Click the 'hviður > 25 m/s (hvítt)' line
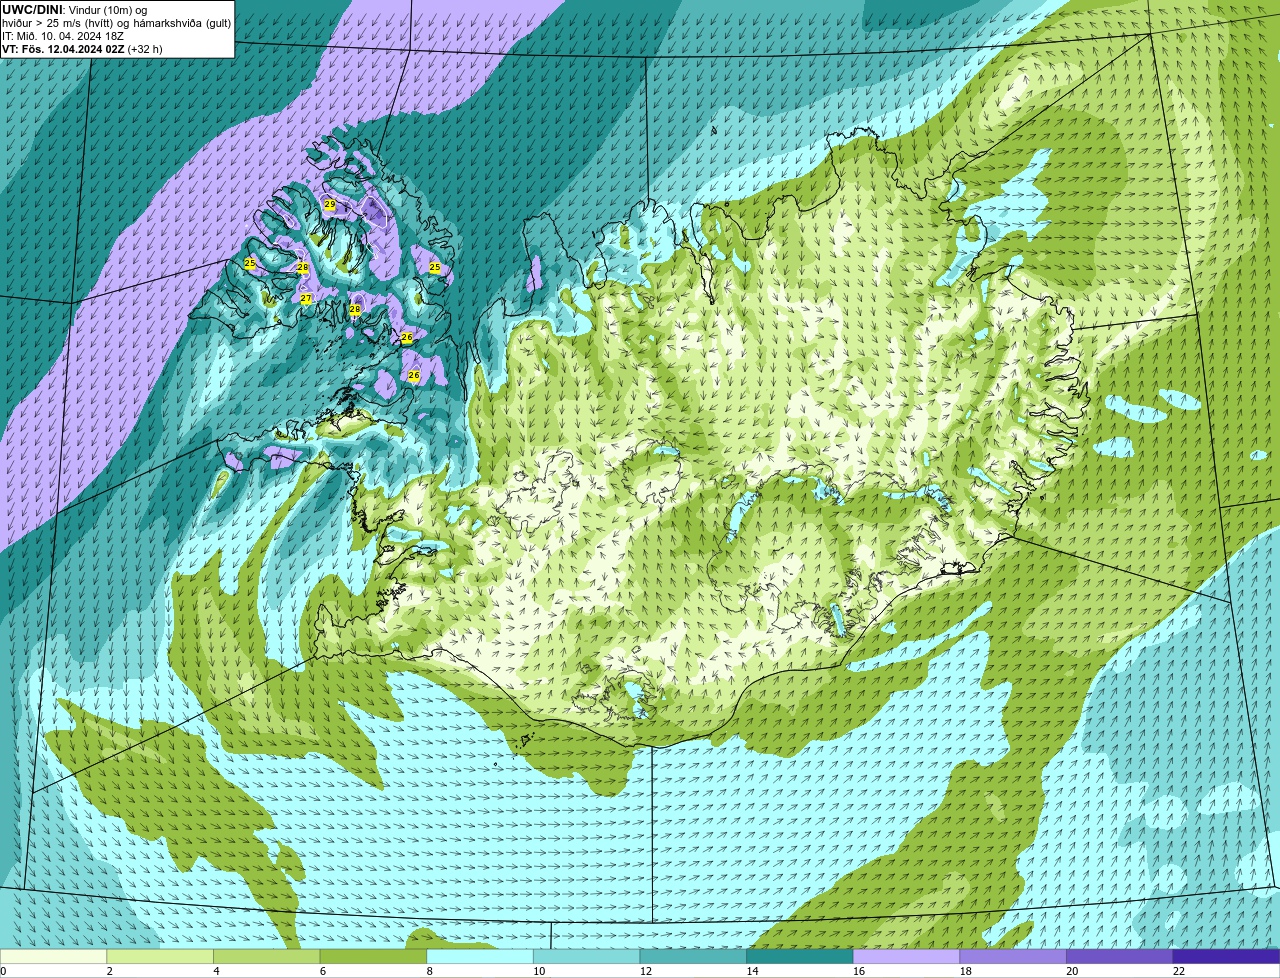Viewport: 1280px width, 978px height. pos(60,23)
